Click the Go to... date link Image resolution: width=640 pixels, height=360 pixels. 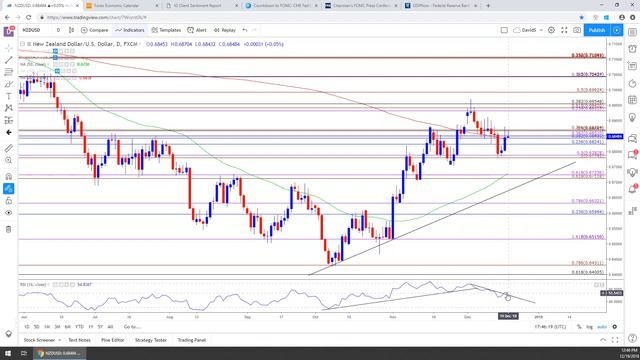[132, 327]
